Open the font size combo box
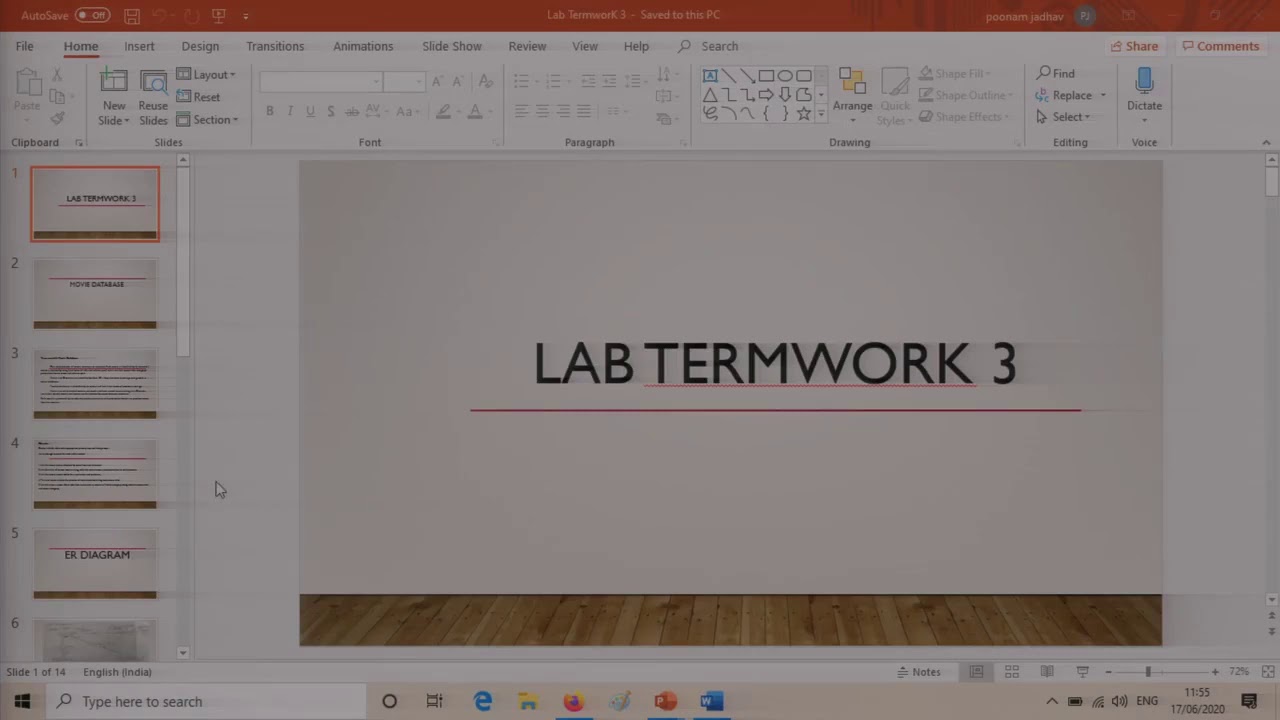This screenshot has height=720, width=1280. coord(404,81)
